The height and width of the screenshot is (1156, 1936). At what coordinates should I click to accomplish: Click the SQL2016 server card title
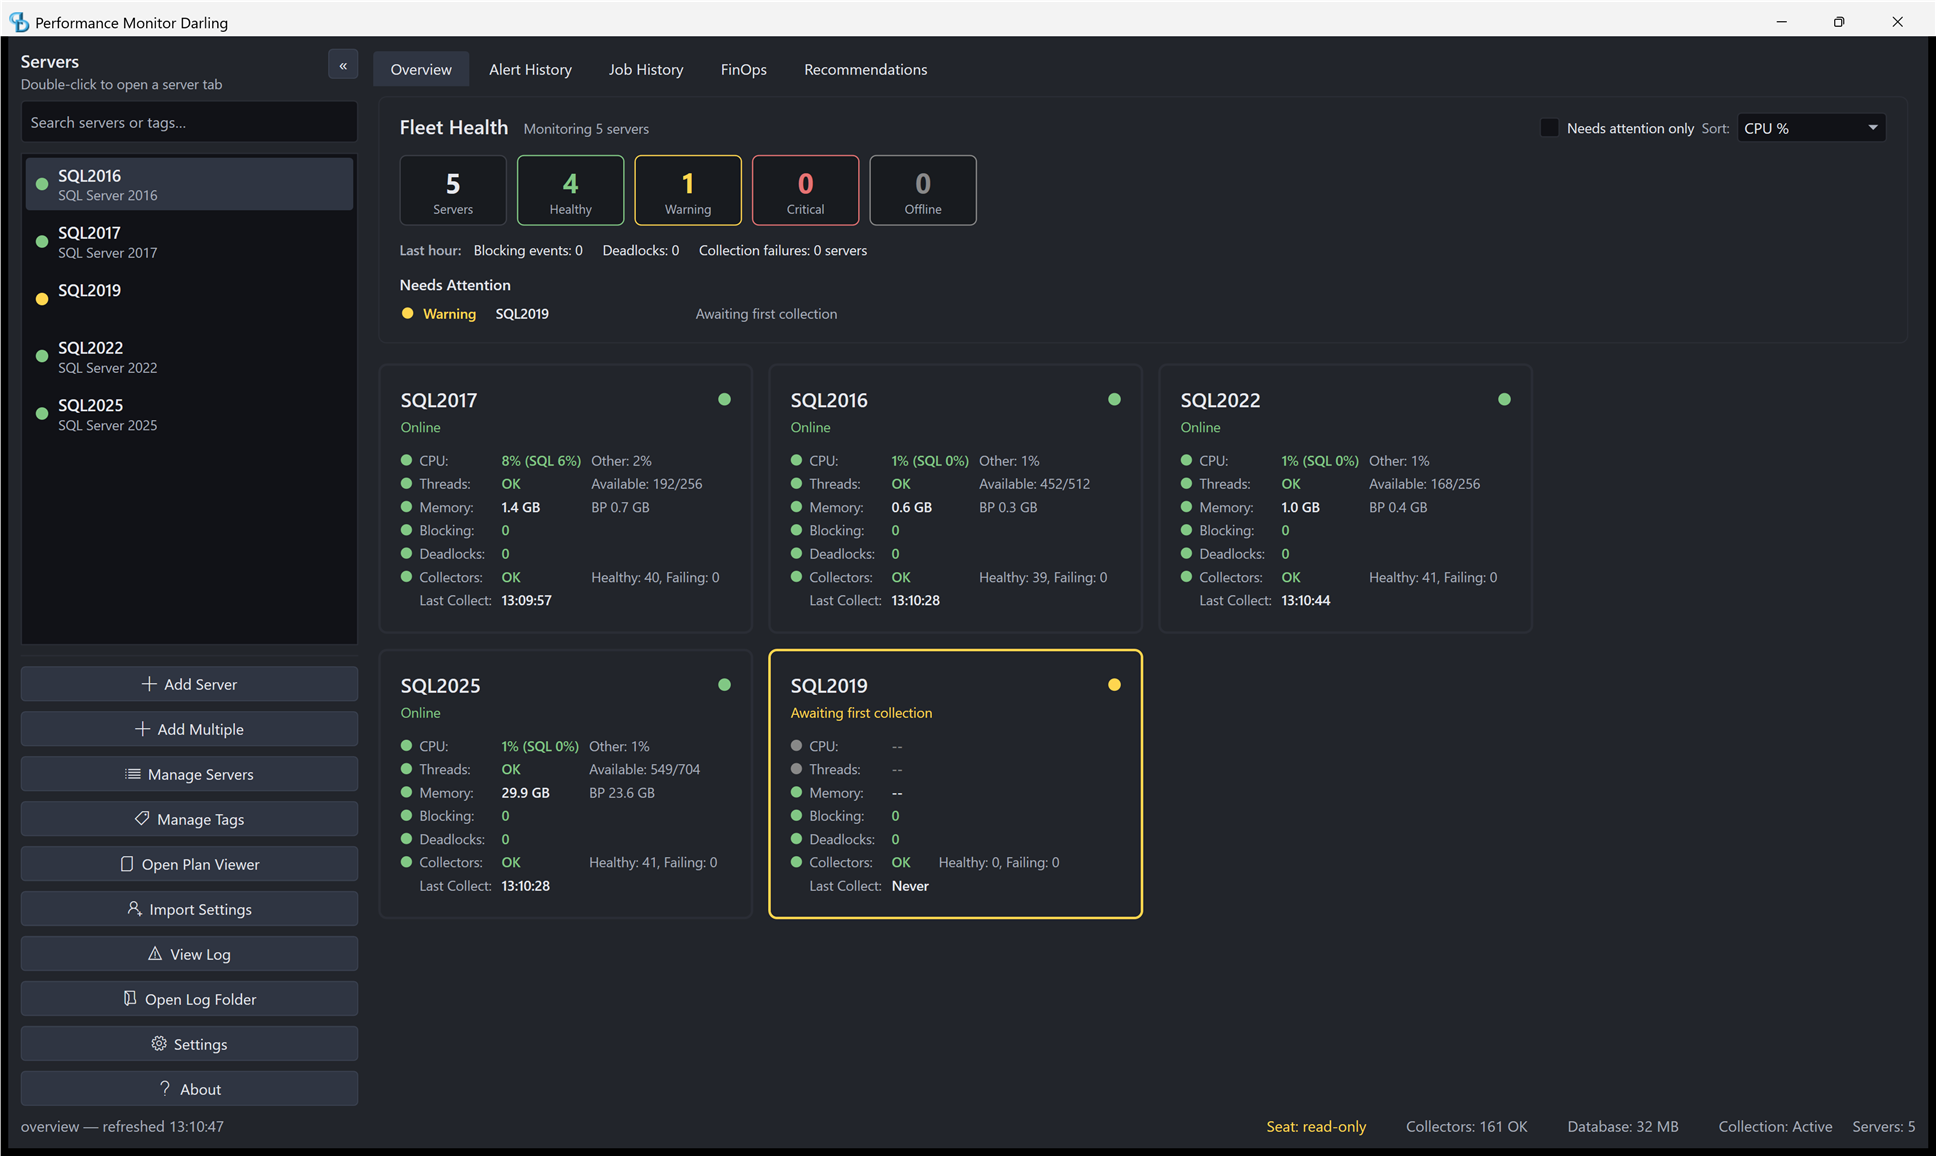click(x=829, y=400)
